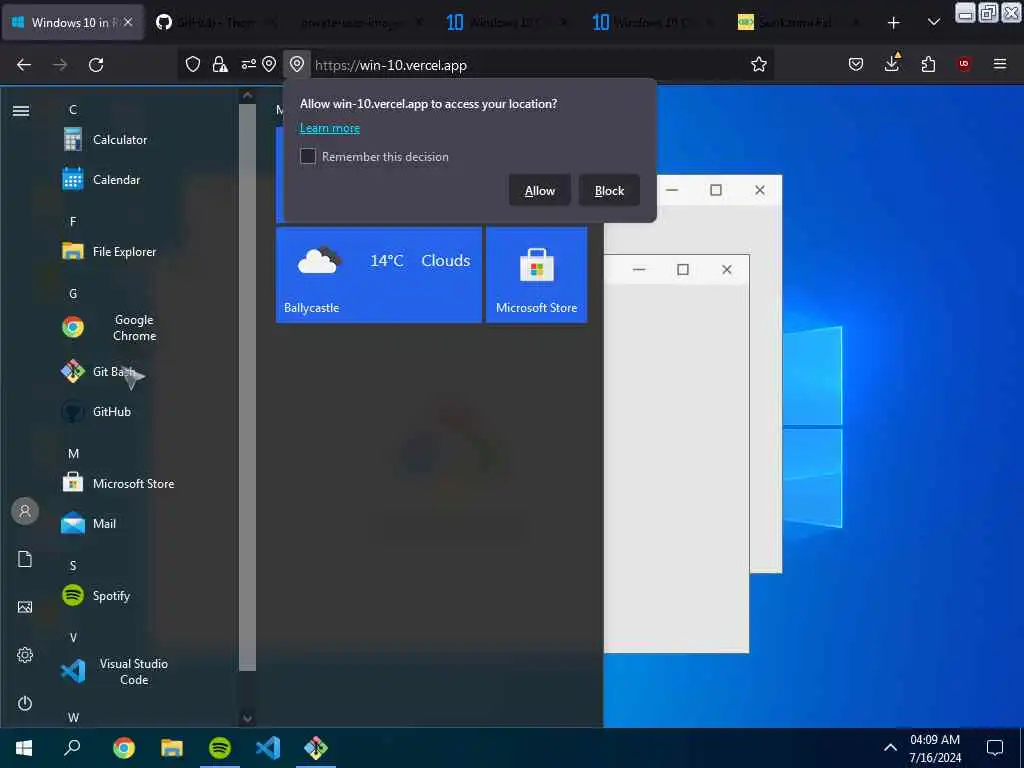Select the letter W group header
This screenshot has height=768, width=1024.
(x=73, y=718)
